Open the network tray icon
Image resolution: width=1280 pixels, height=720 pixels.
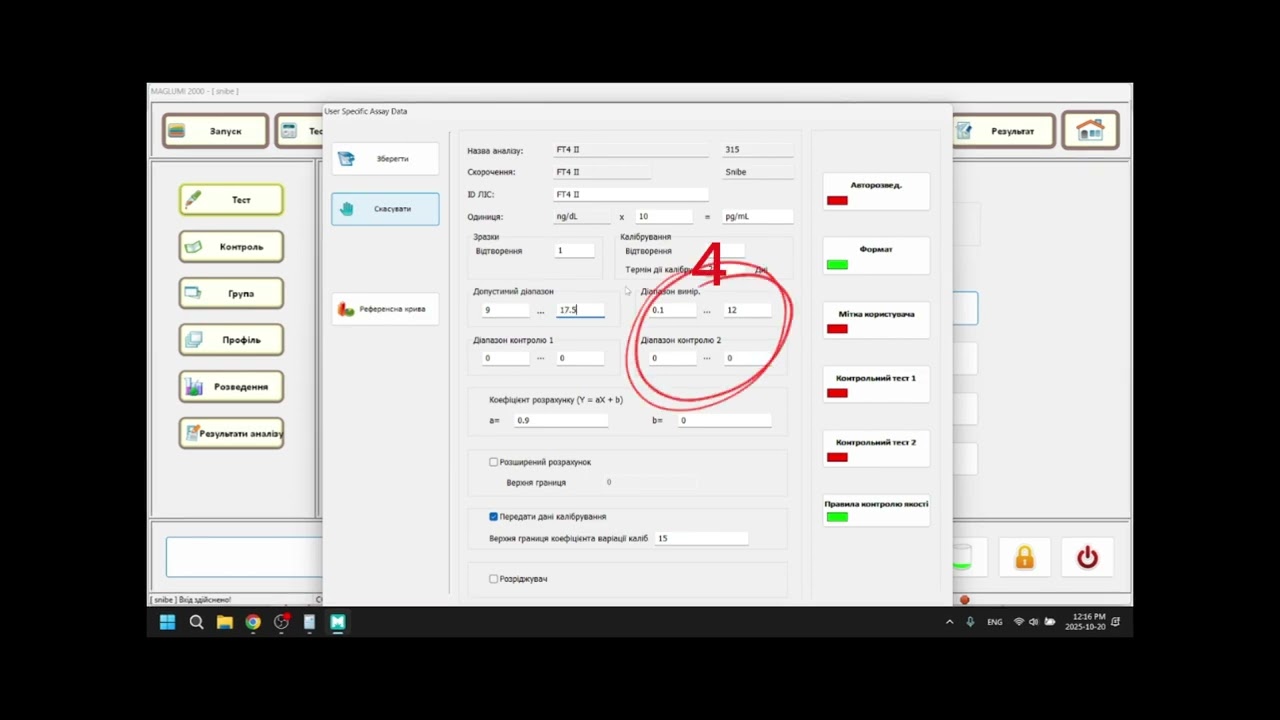[1019, 622]
